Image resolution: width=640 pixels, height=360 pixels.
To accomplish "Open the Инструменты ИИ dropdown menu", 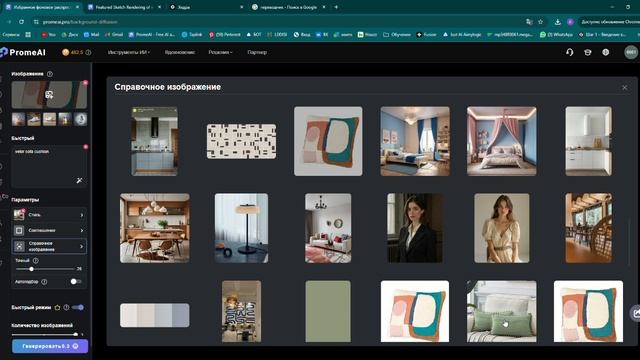I will click(x=129, y=52).
